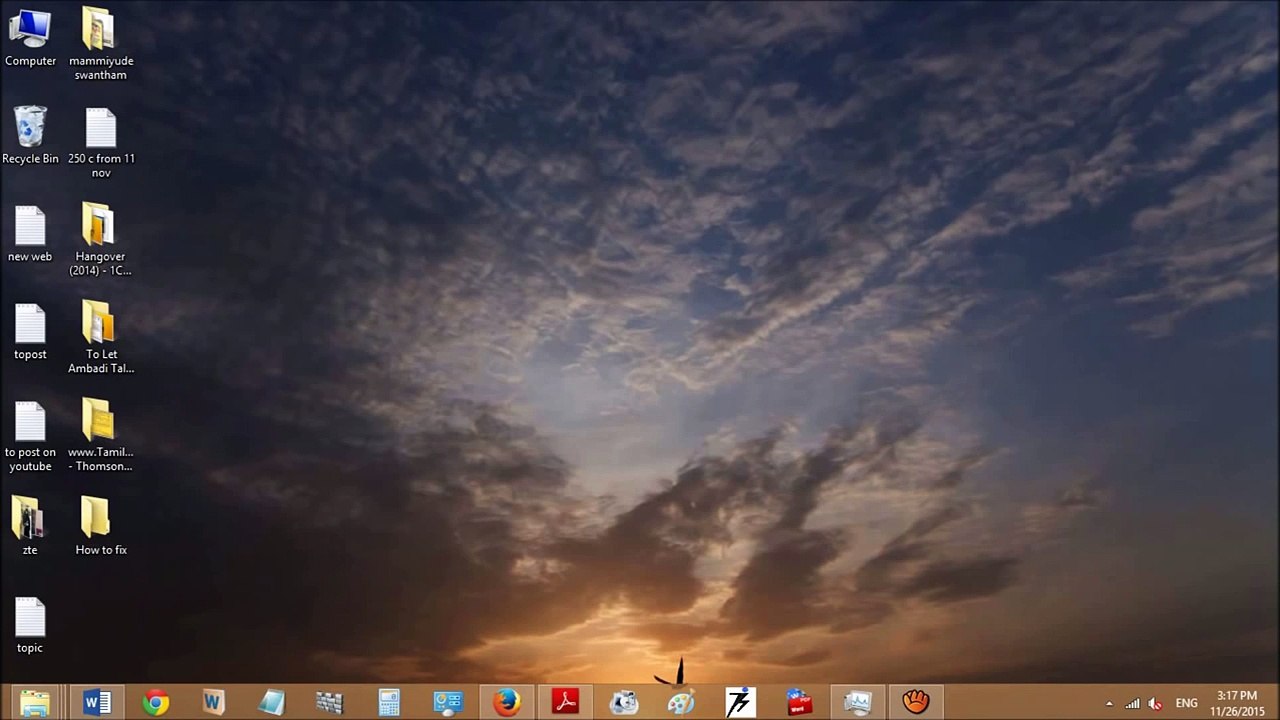Open the network signal tray icon
Viewport: 1280px width, 720px height.
point(1132,703)
